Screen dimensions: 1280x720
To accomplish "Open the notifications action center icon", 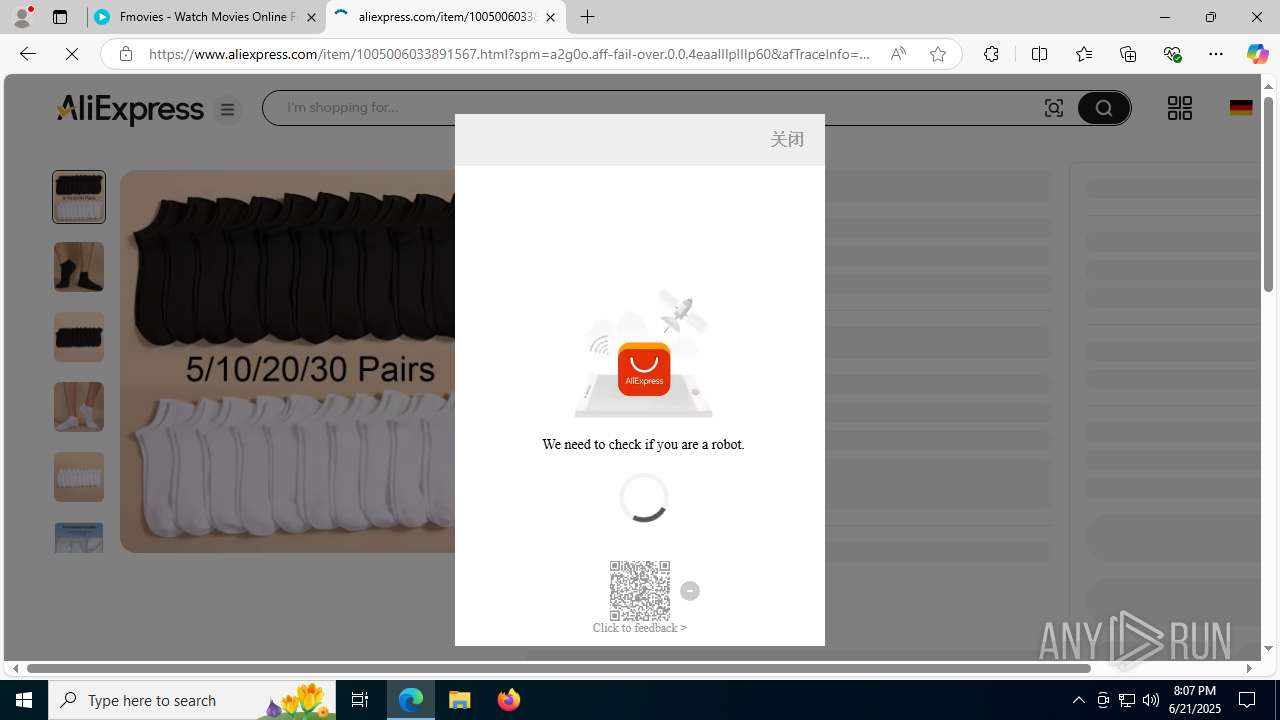I will [x=1248, y=700].
